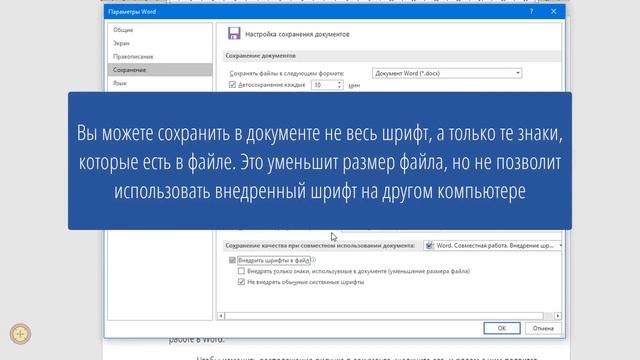This screenshot has height=360, width=640.
Task: Click the horizontal scrollbar left arrow
Action: click(x=221, y=316)
